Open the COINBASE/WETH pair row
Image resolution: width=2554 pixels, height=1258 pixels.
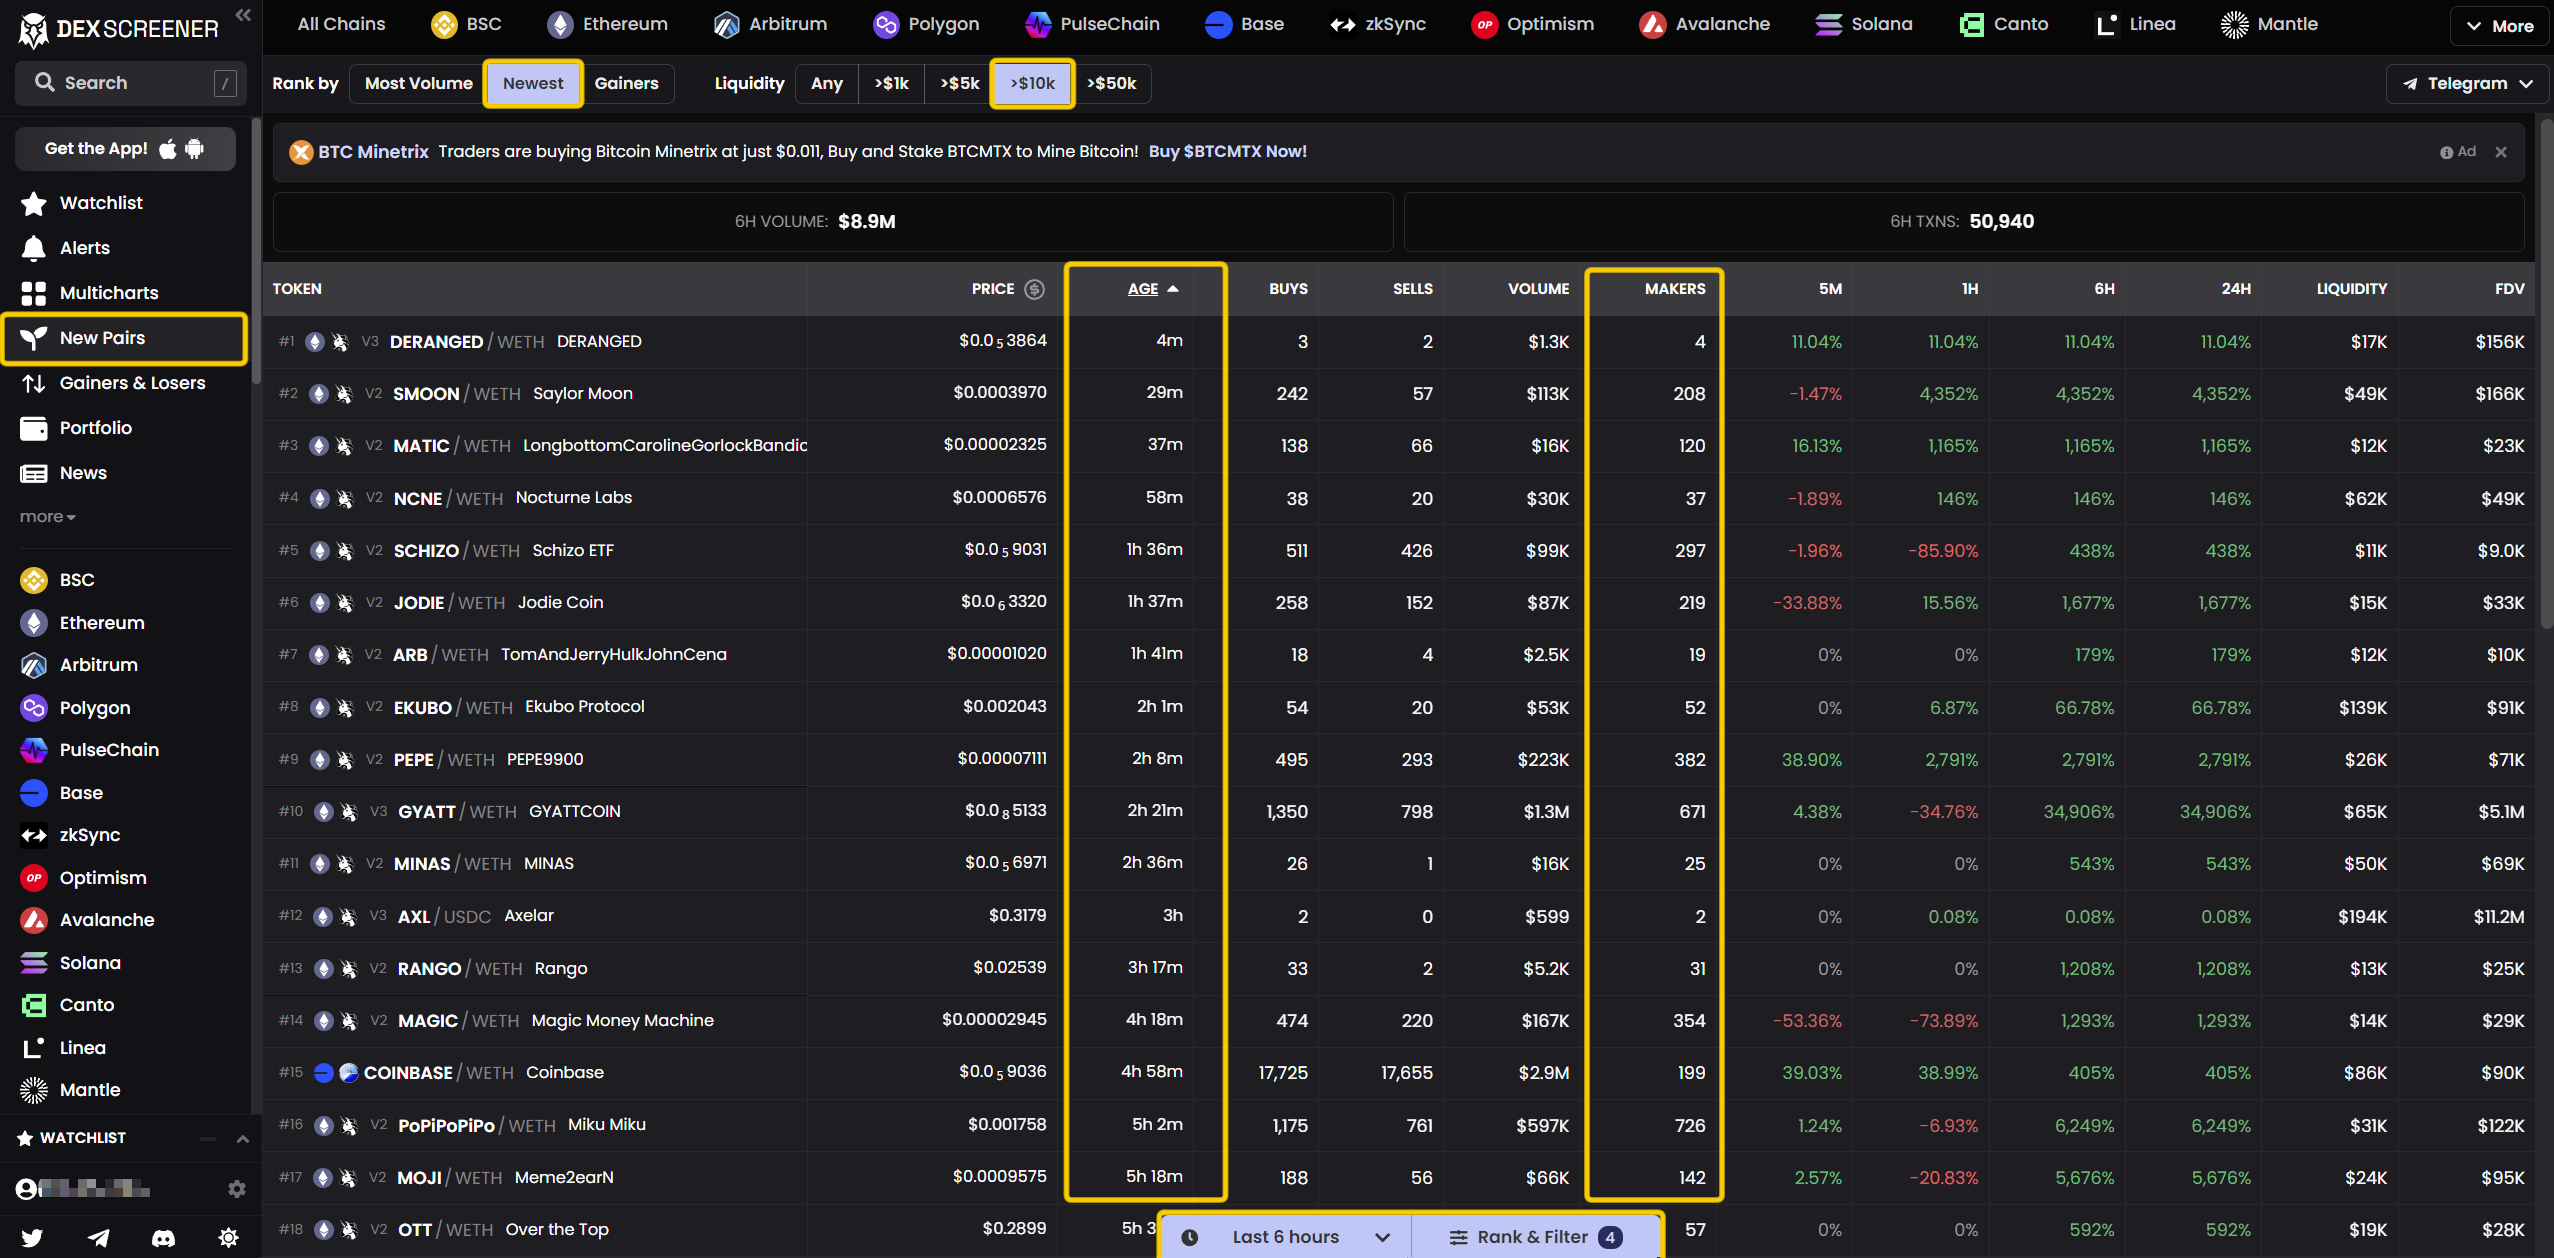pos(1398,1073)
